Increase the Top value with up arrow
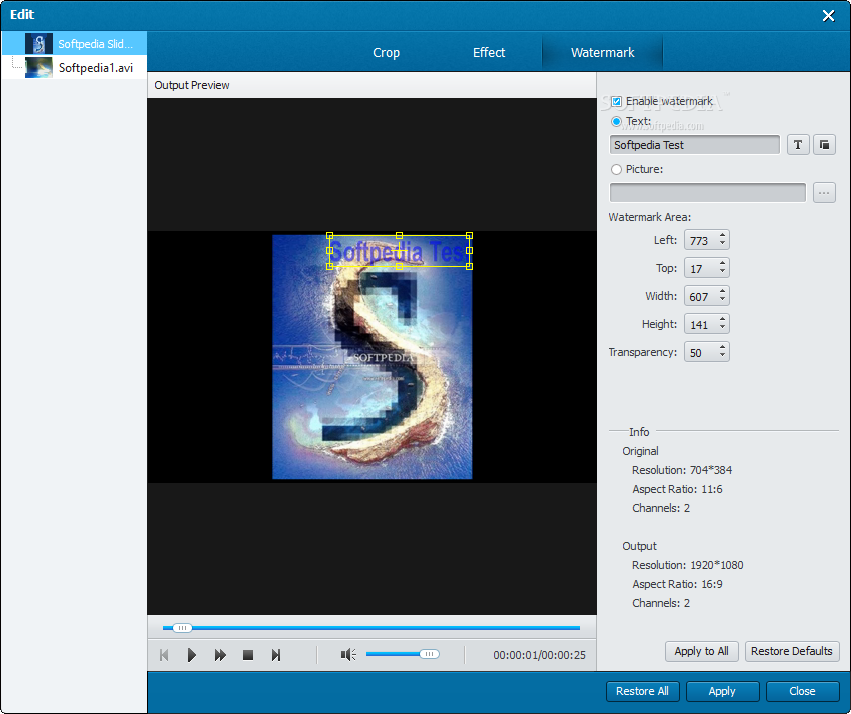The image size is (851, 714). point(722,264)
